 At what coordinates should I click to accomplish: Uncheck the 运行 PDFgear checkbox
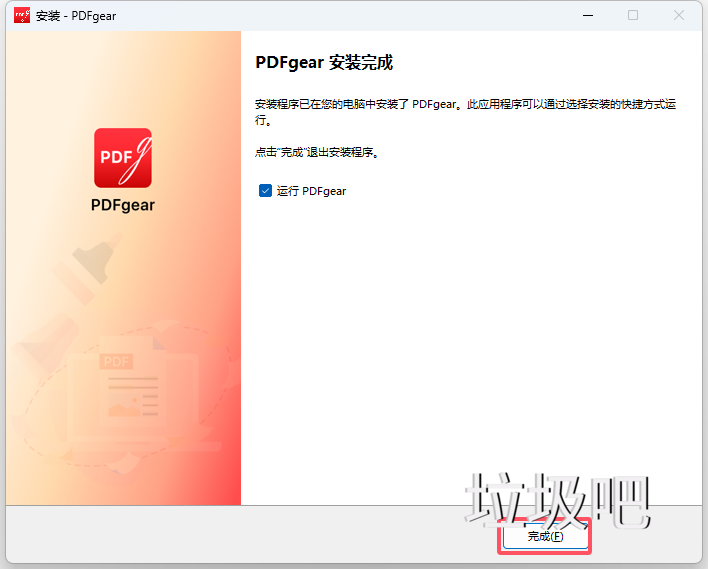[265, 191]
